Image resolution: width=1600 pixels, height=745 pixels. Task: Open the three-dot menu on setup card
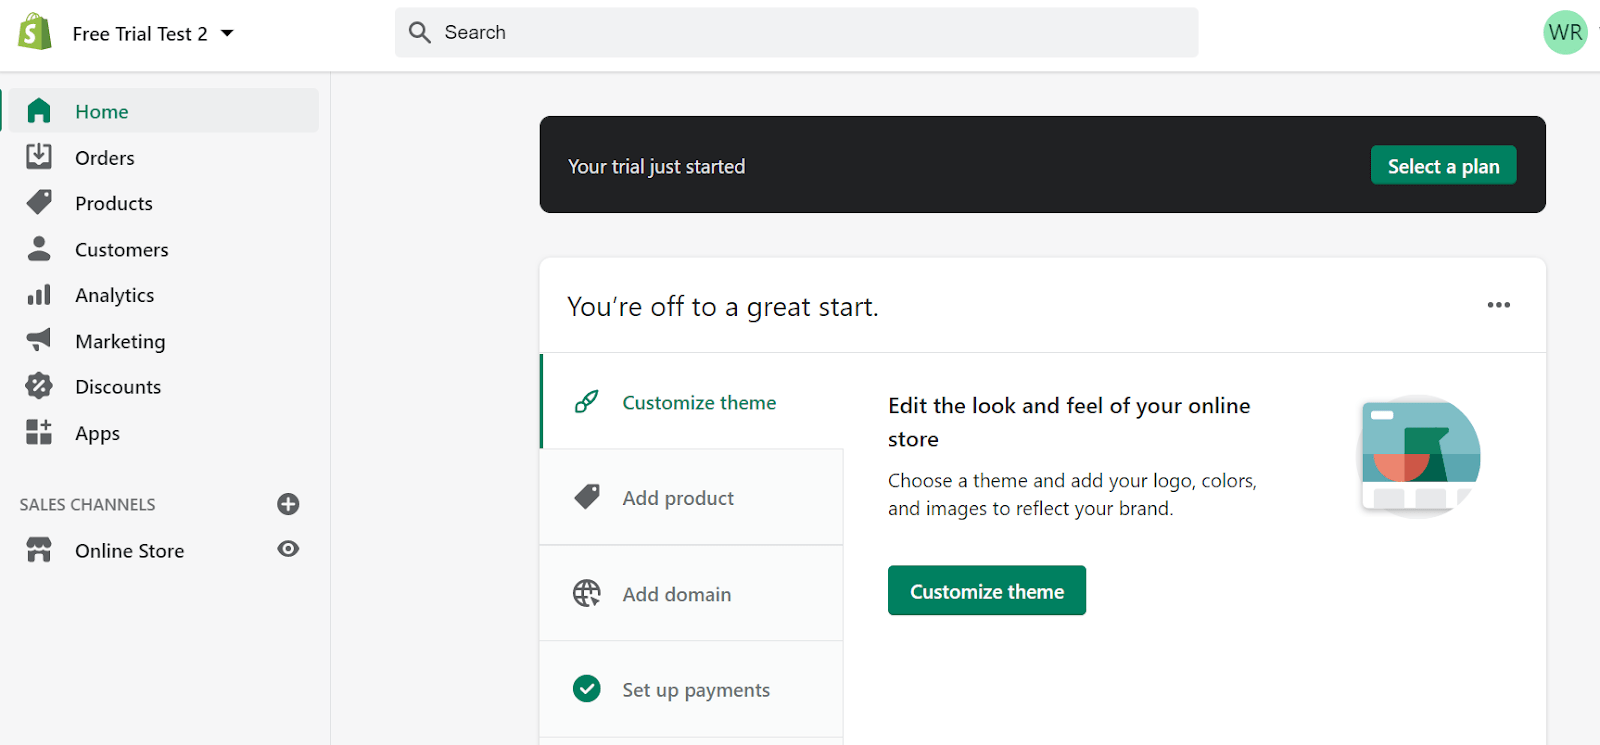pos(1498,305)
